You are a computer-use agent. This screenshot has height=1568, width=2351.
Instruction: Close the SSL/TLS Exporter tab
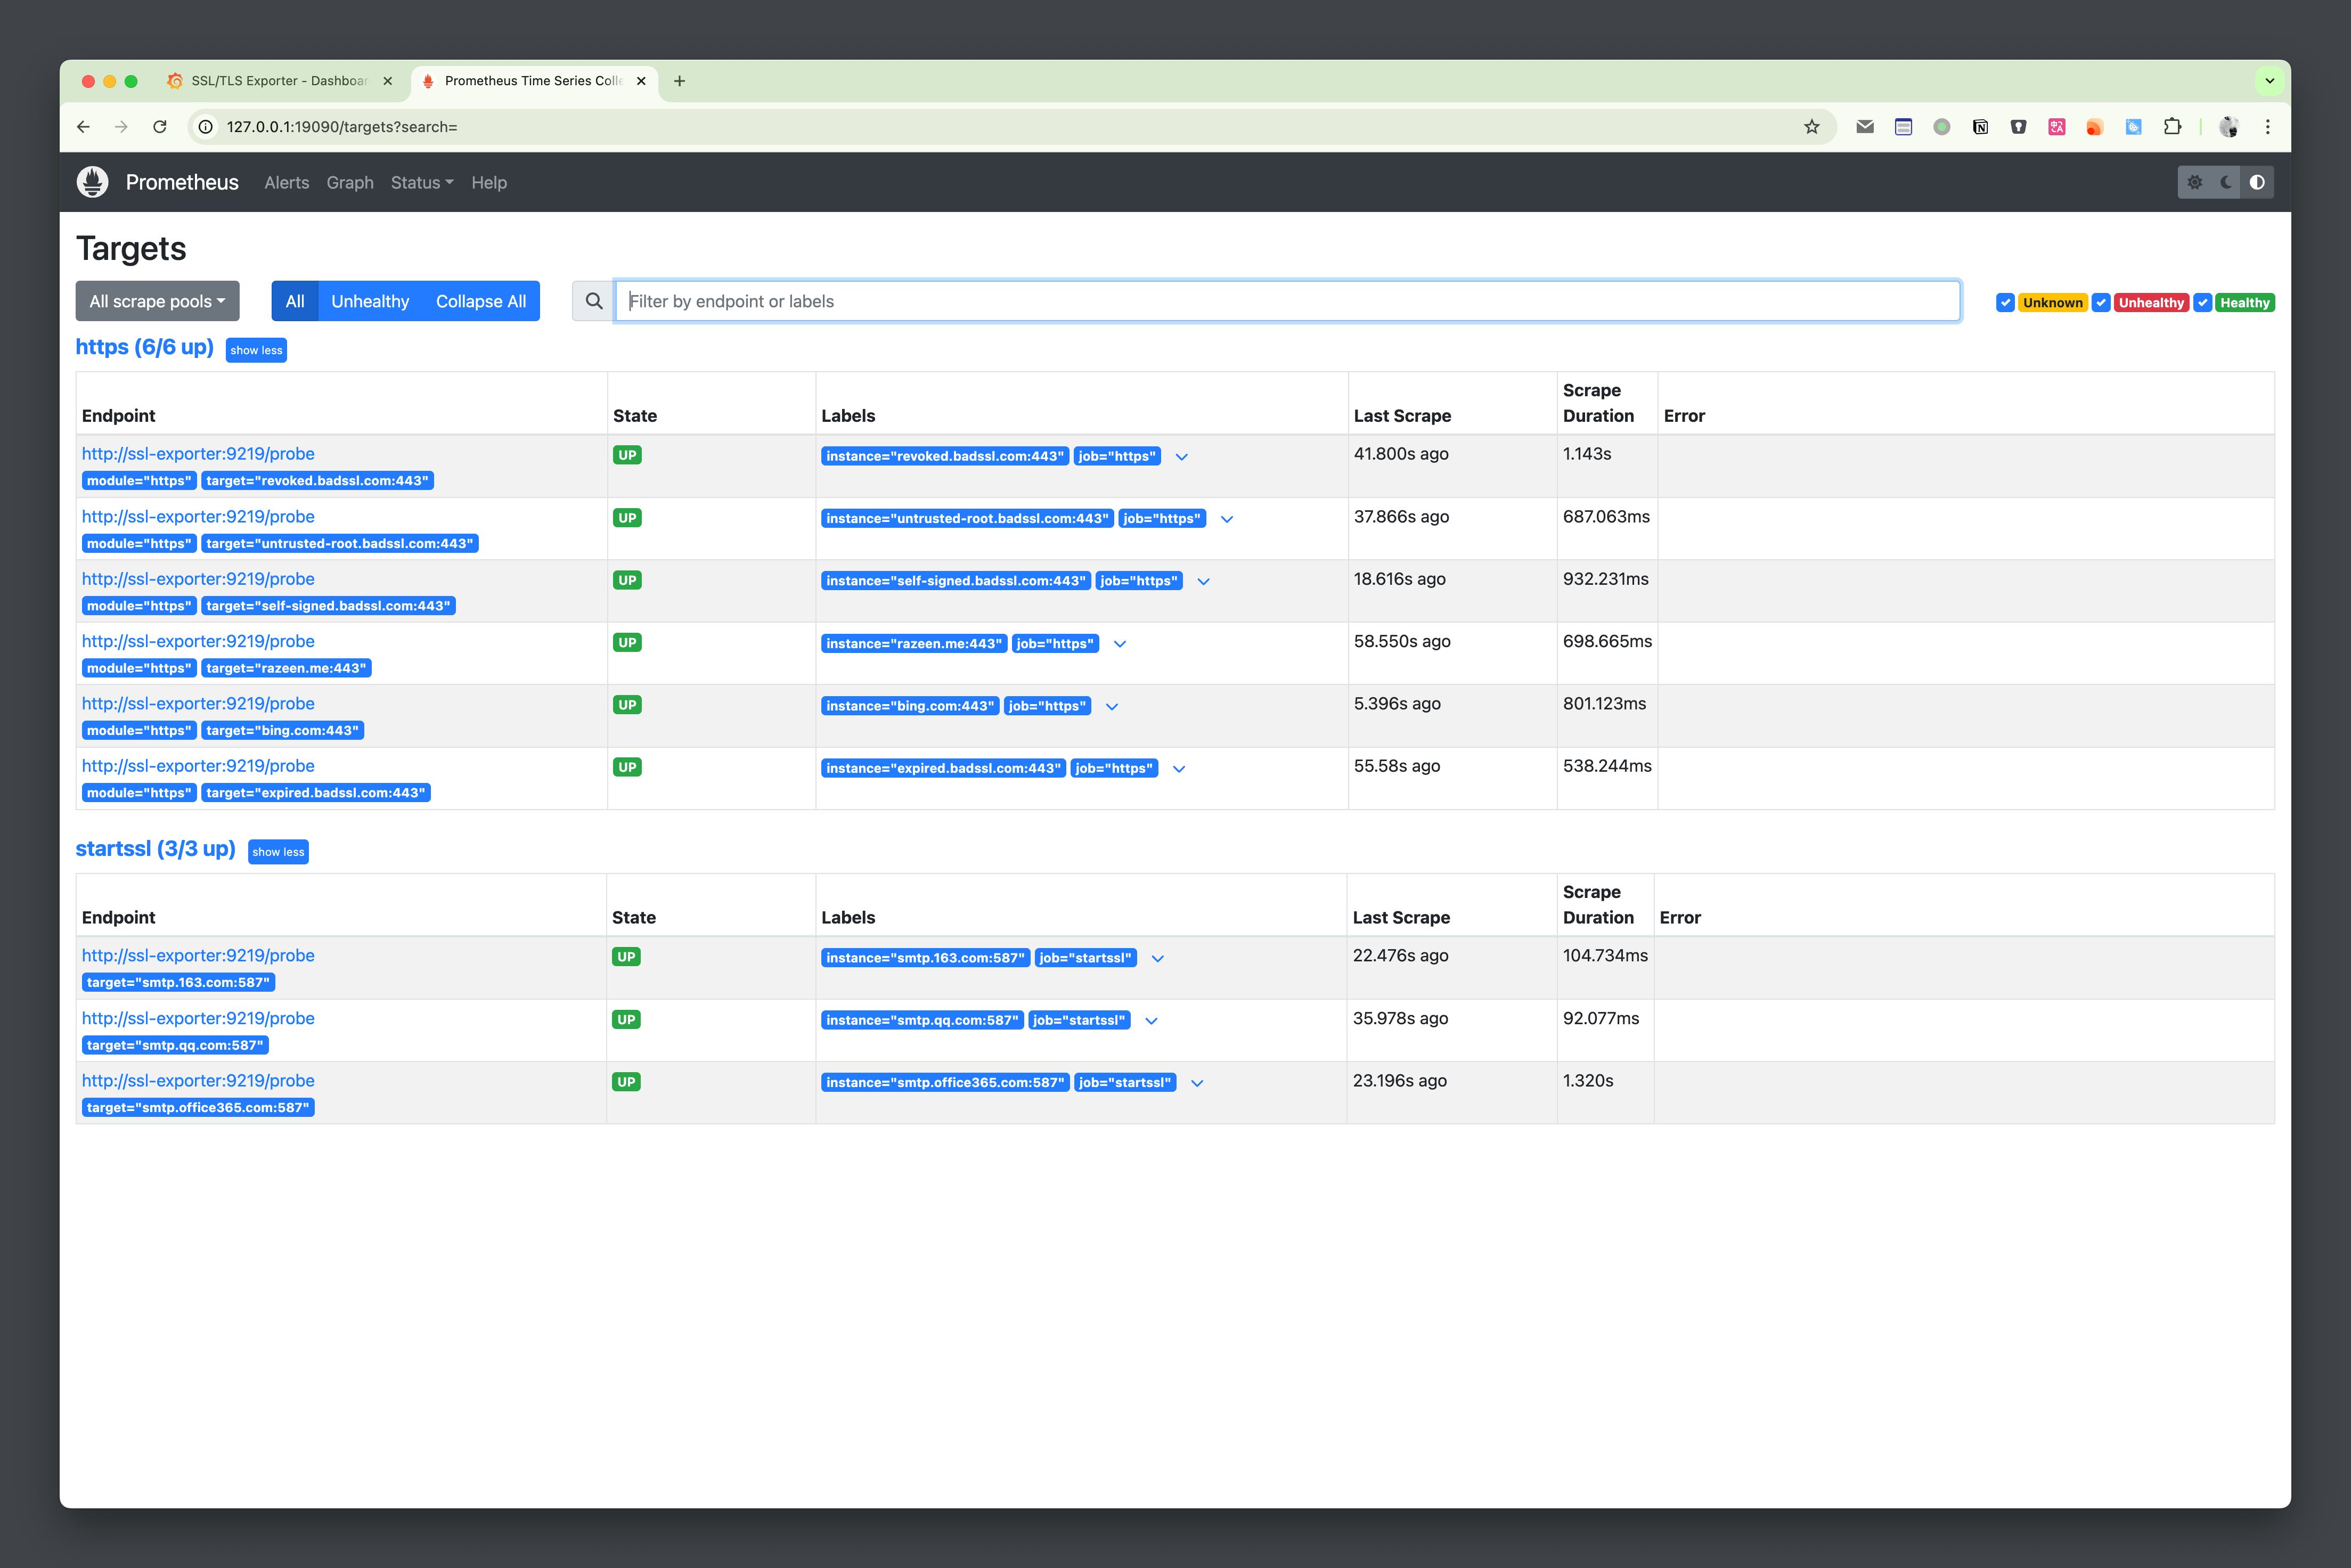coord(388,81)
